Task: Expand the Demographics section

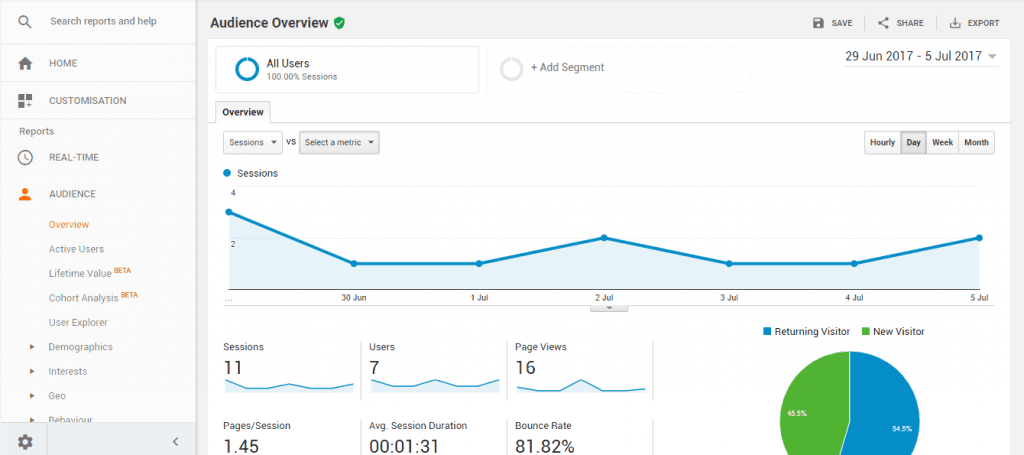Action: (32, 347)
